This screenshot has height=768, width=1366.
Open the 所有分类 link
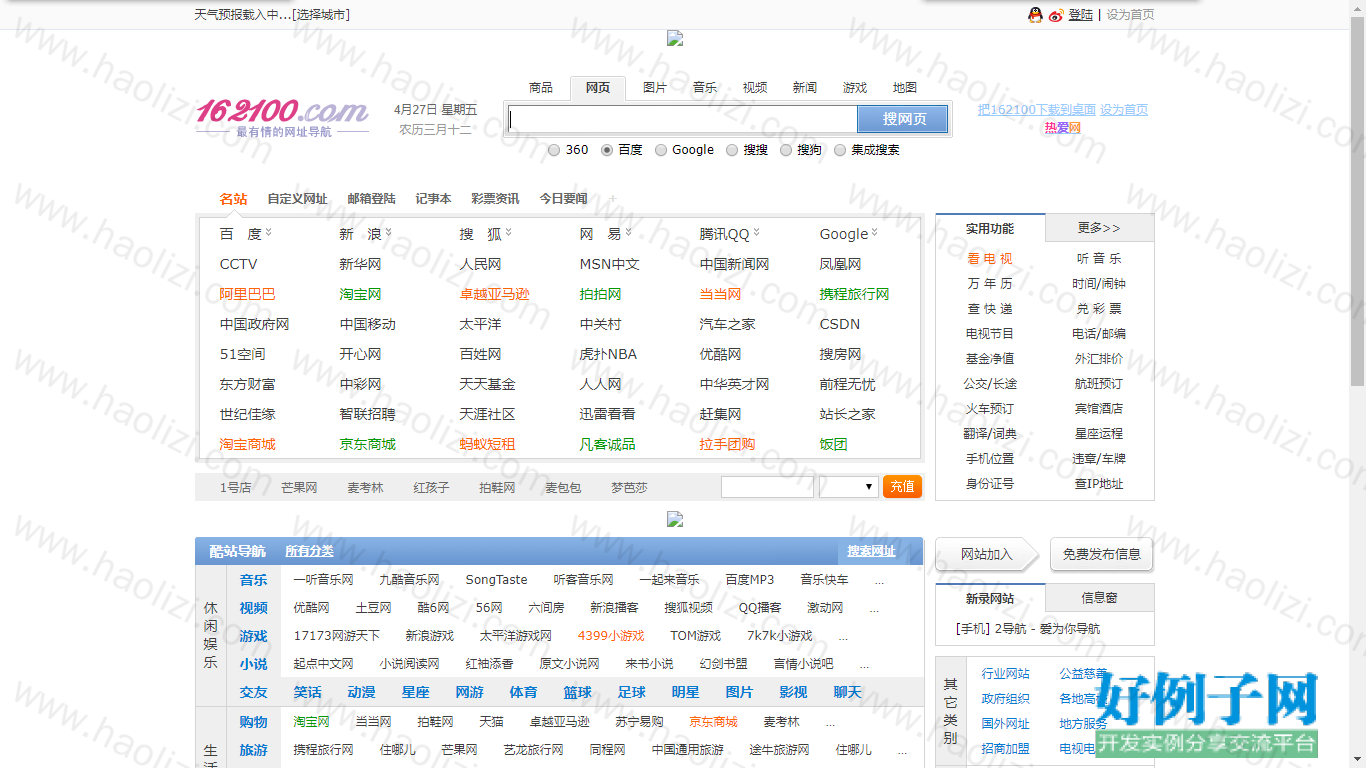click(309, 551)
